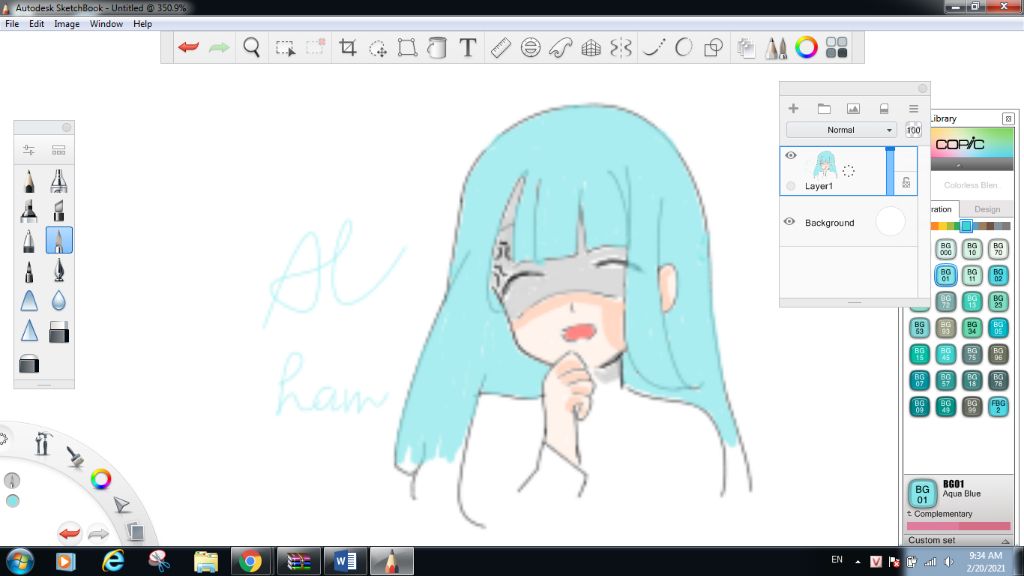The image size is (1024, 576).
Task: Activate the Ellipse guide tool
Action: (x=530, y=47)
